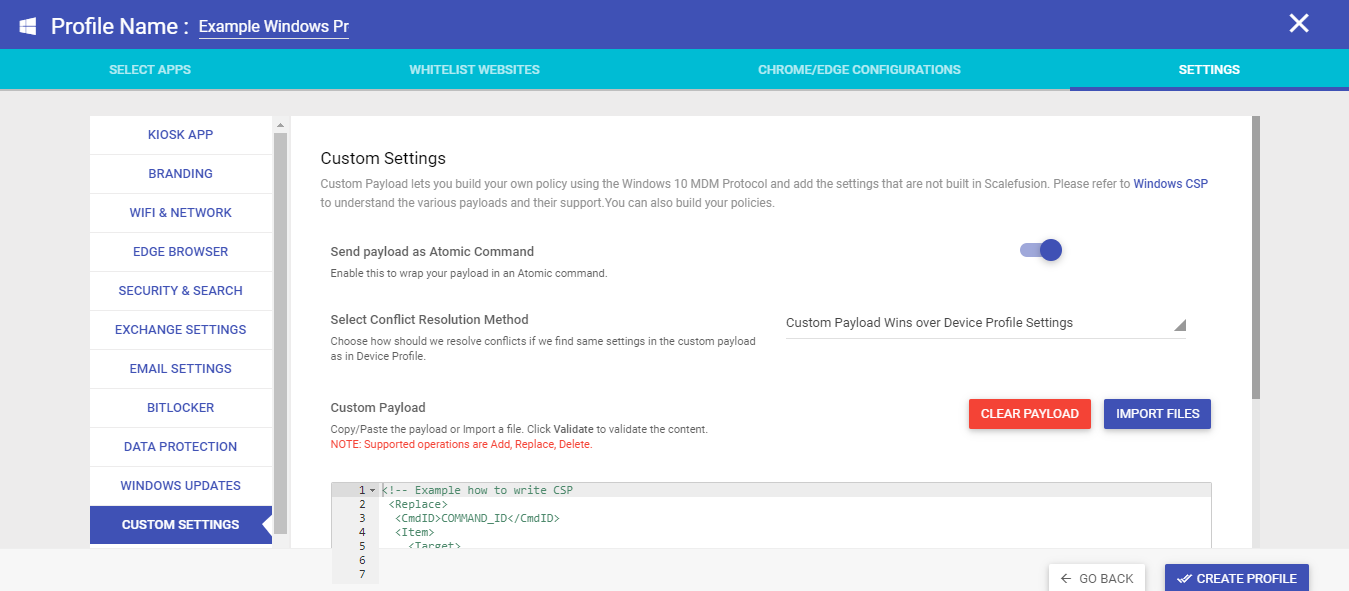1349x591 pixels.
Task: Edit the Profile Name text field
Action: [x=273, y=26]
